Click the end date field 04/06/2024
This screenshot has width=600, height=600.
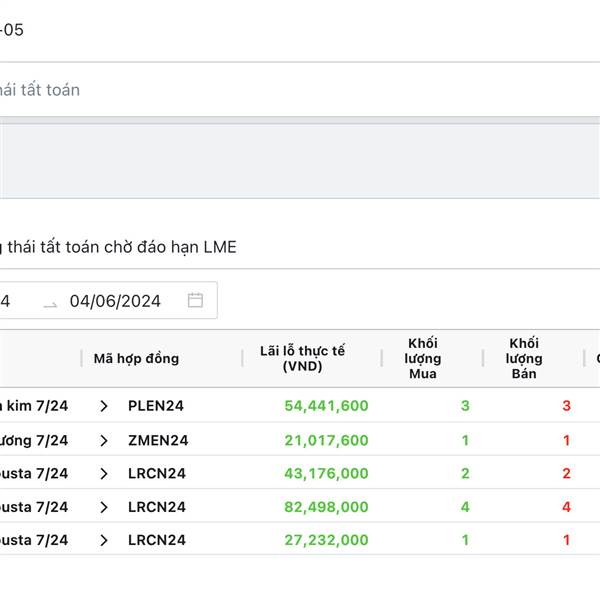pyautogui.click(x=115, y=301)
